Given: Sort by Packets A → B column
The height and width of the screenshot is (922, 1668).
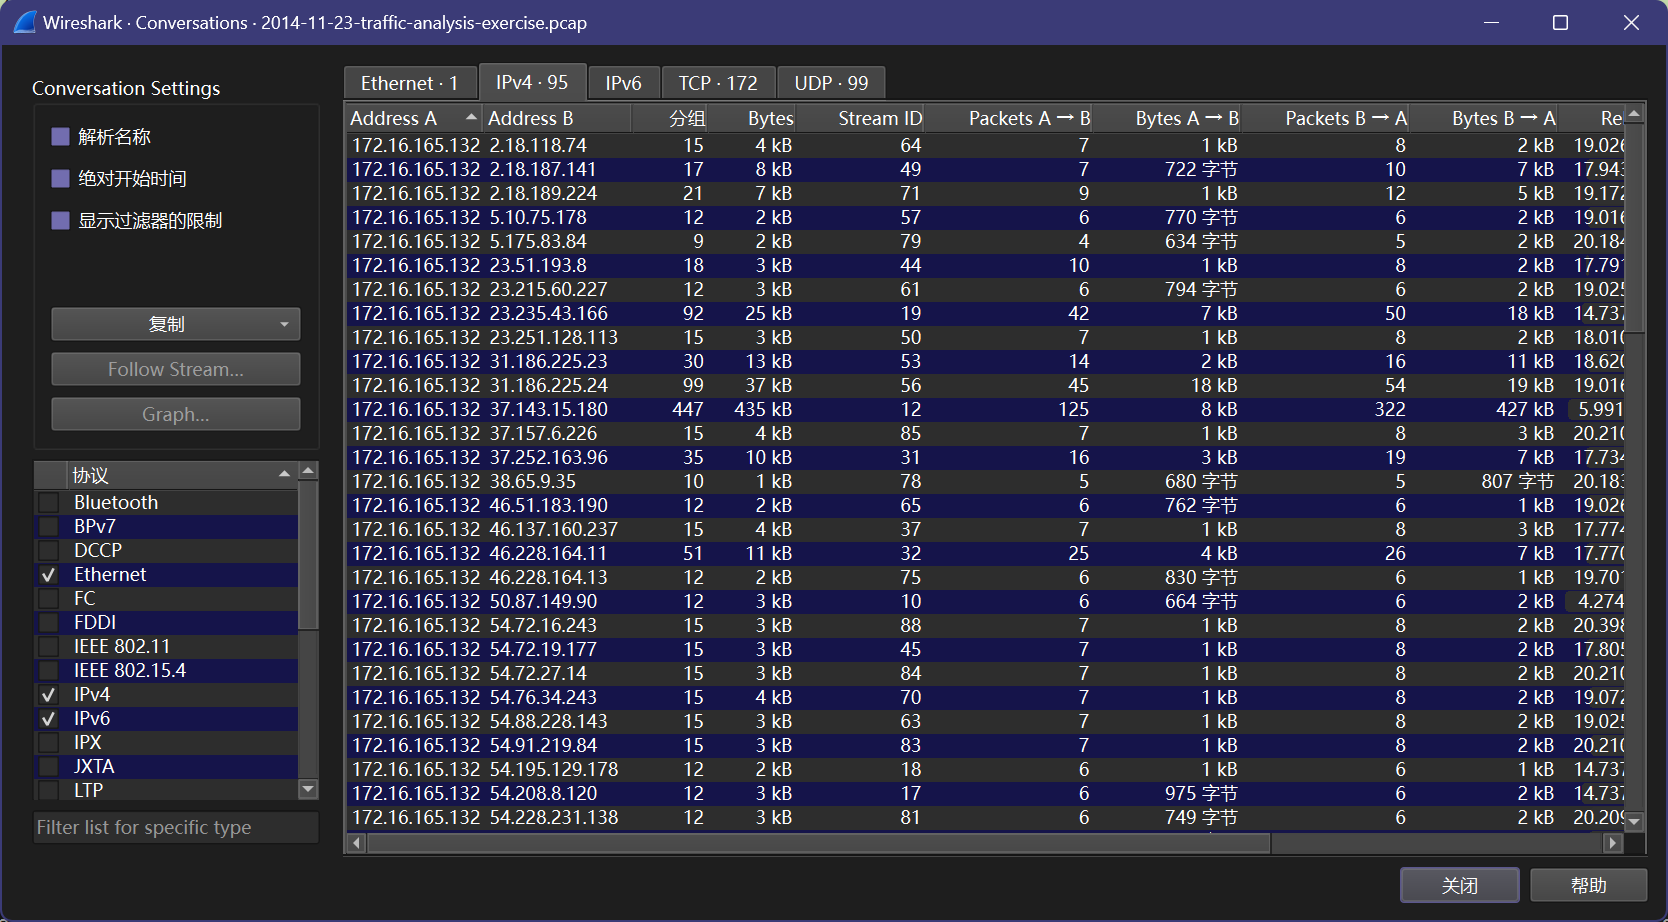Looking at the screenshot, I should (1009, 118).
